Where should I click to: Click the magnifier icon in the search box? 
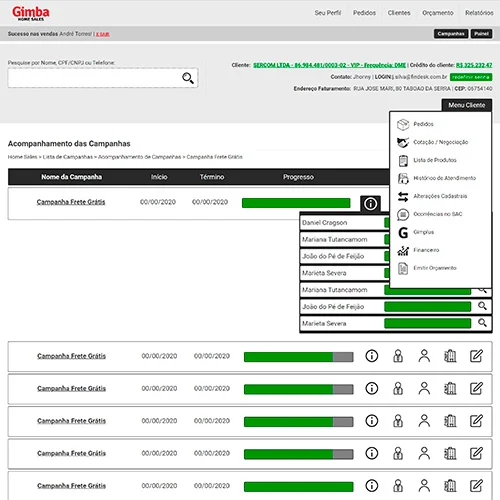pyautogui.click(x=188, y=78)
